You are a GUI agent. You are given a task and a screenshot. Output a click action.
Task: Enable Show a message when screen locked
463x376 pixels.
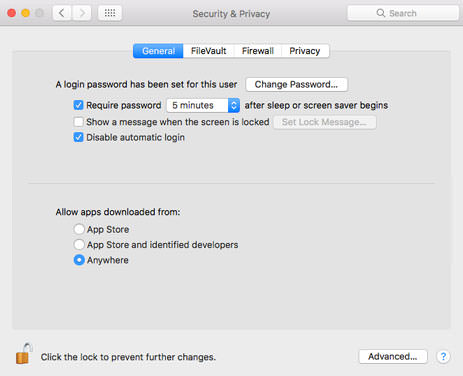point(78,122)
